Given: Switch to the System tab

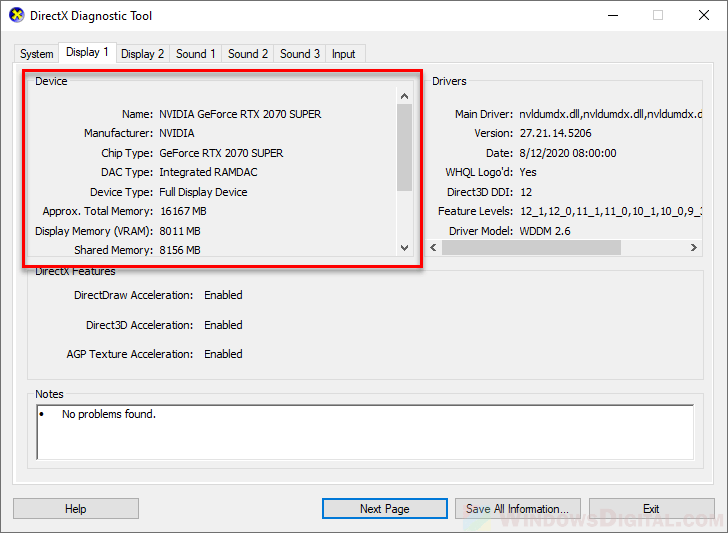Looking at the screenshot, I should tap(37, 54).
